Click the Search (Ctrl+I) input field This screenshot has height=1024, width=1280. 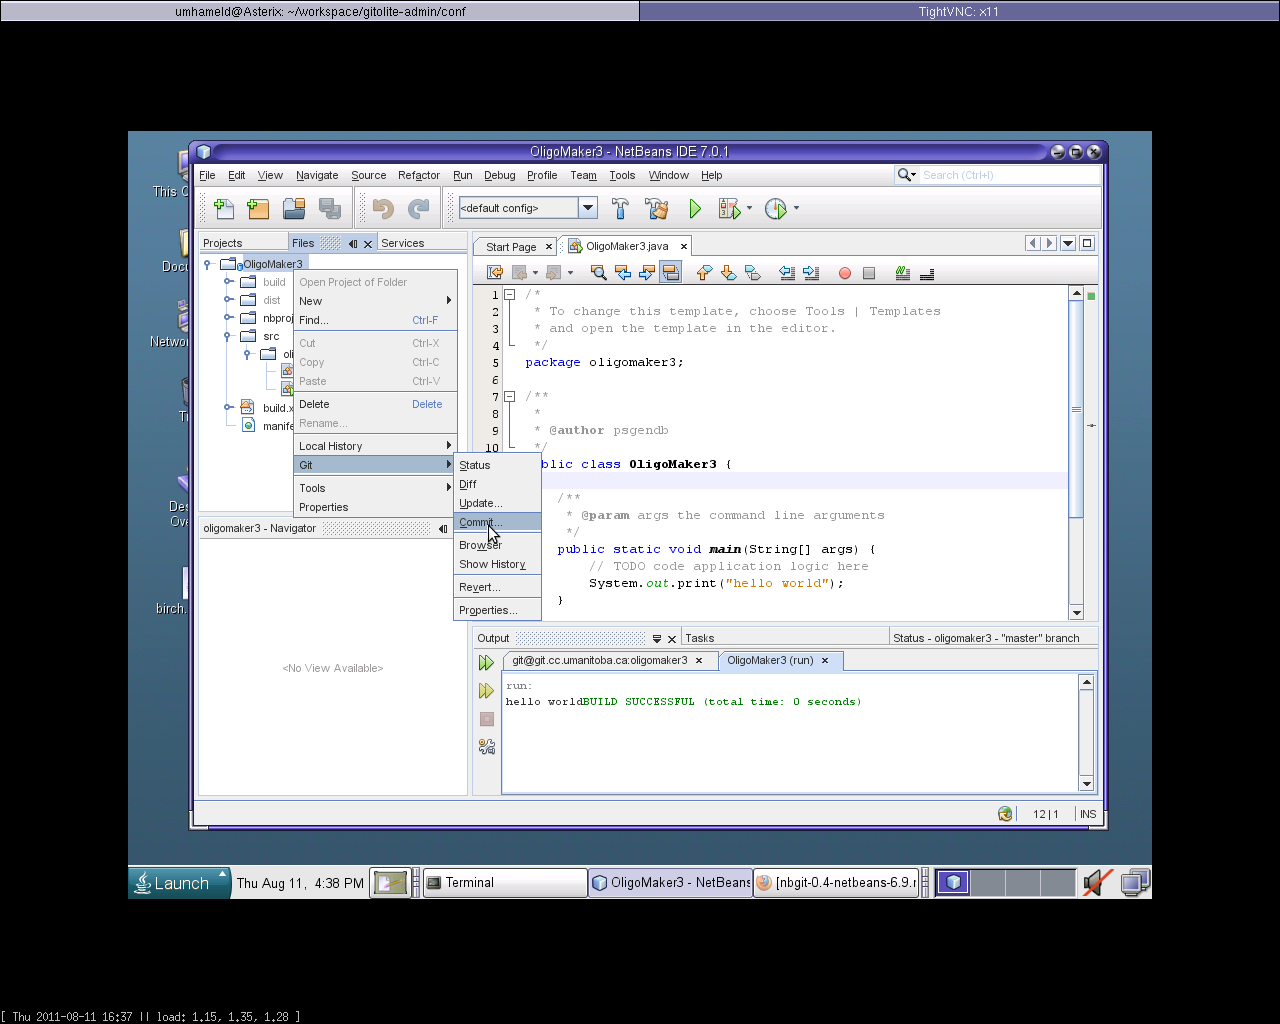1008,175
